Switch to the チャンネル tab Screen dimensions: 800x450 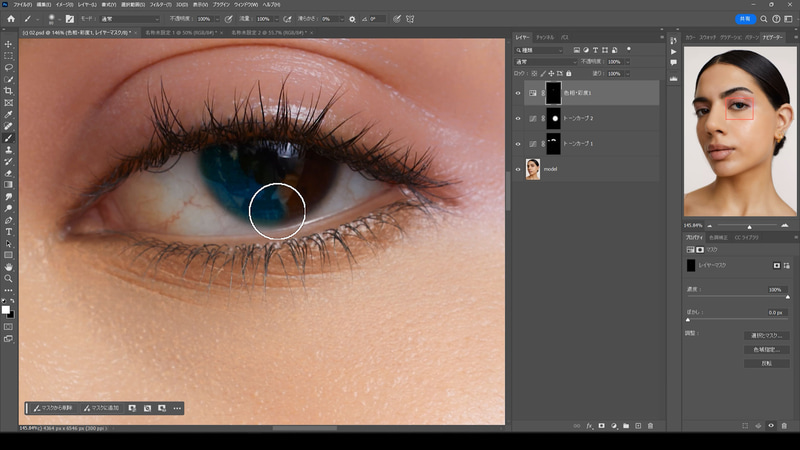click(544, 37)
